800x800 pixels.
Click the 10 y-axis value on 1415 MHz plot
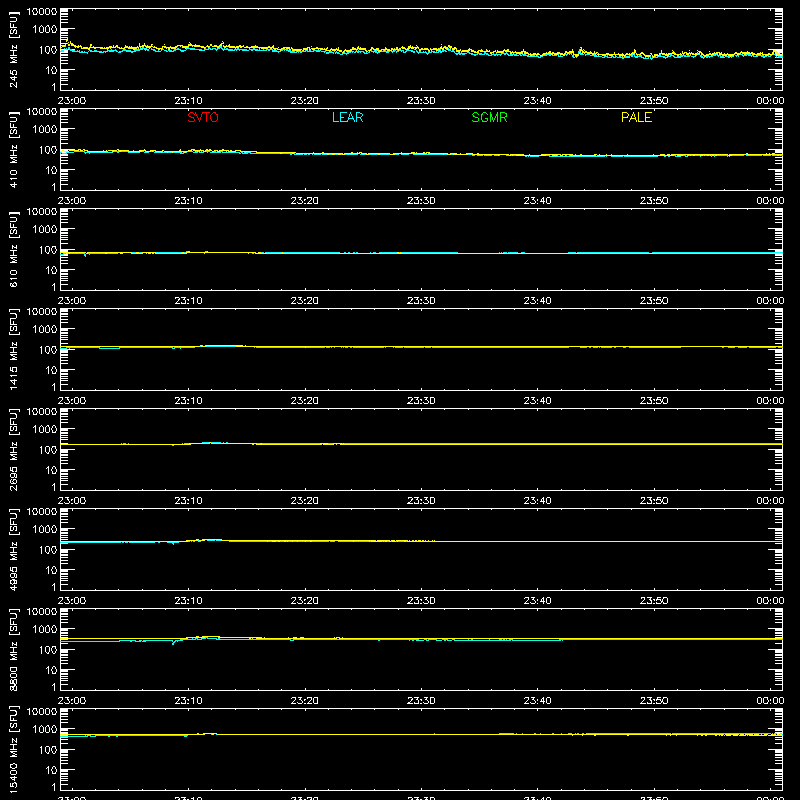click(51, 370)
